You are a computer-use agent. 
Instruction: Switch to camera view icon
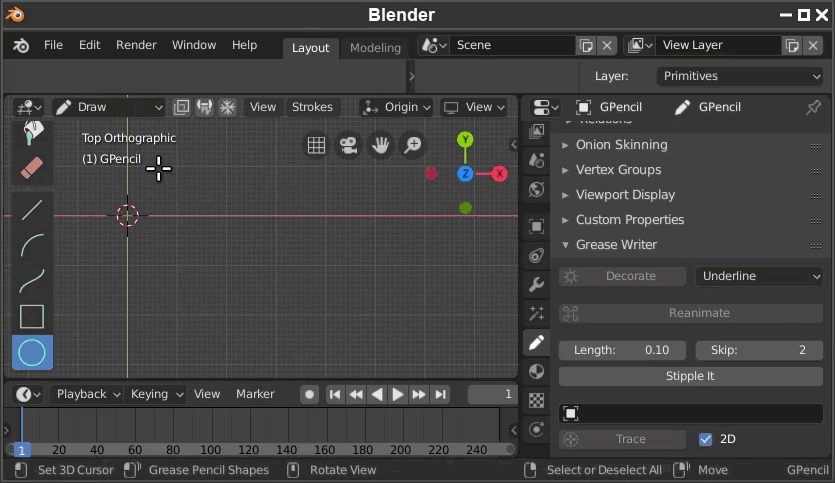[348, 145]
